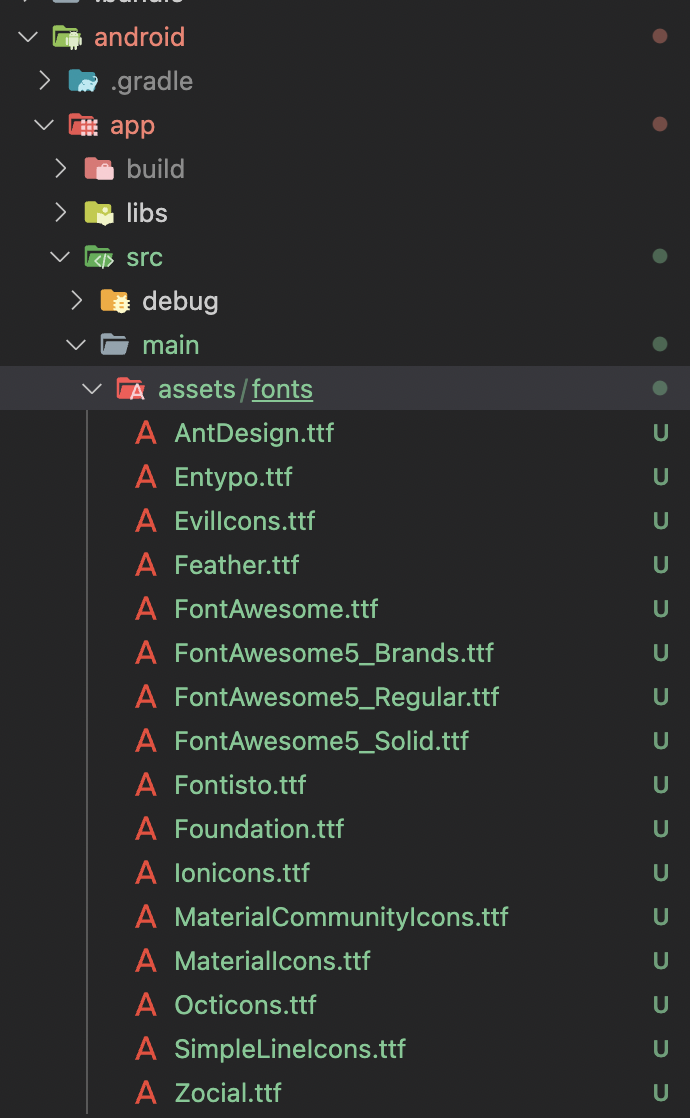Click the font icon beside FontAwesome.ttf

click(146, 609)
